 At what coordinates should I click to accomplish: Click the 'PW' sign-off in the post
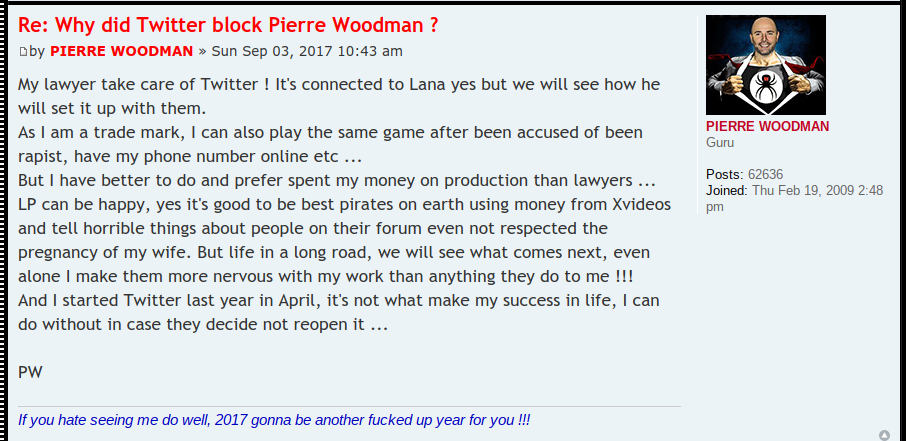click(x=30, y=372)
